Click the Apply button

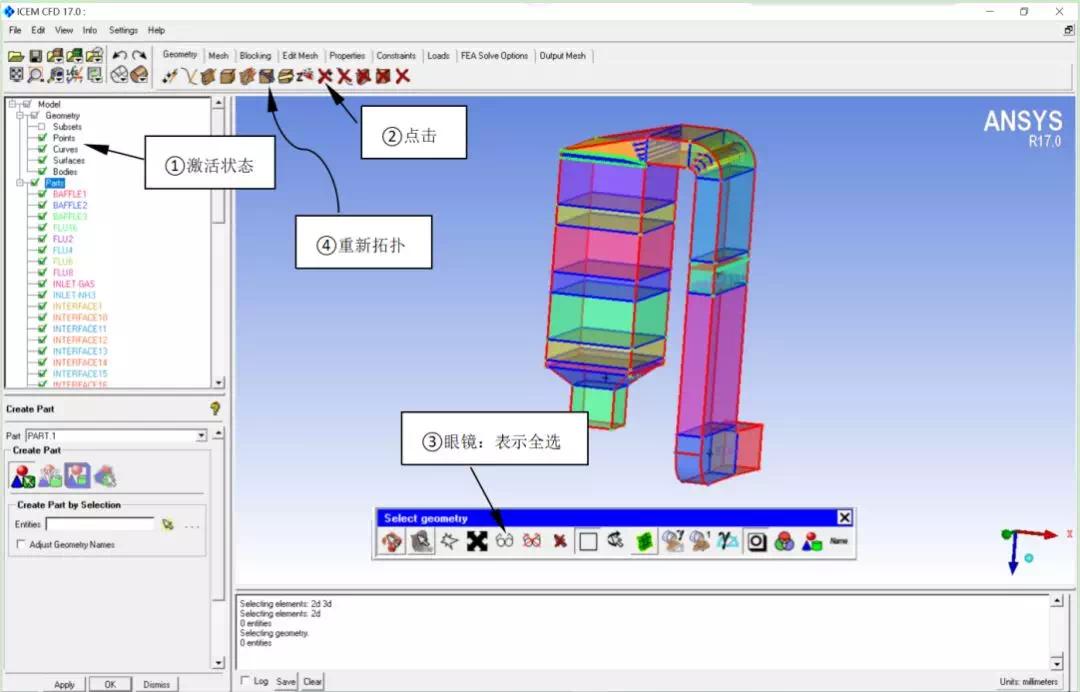[65, 684]
